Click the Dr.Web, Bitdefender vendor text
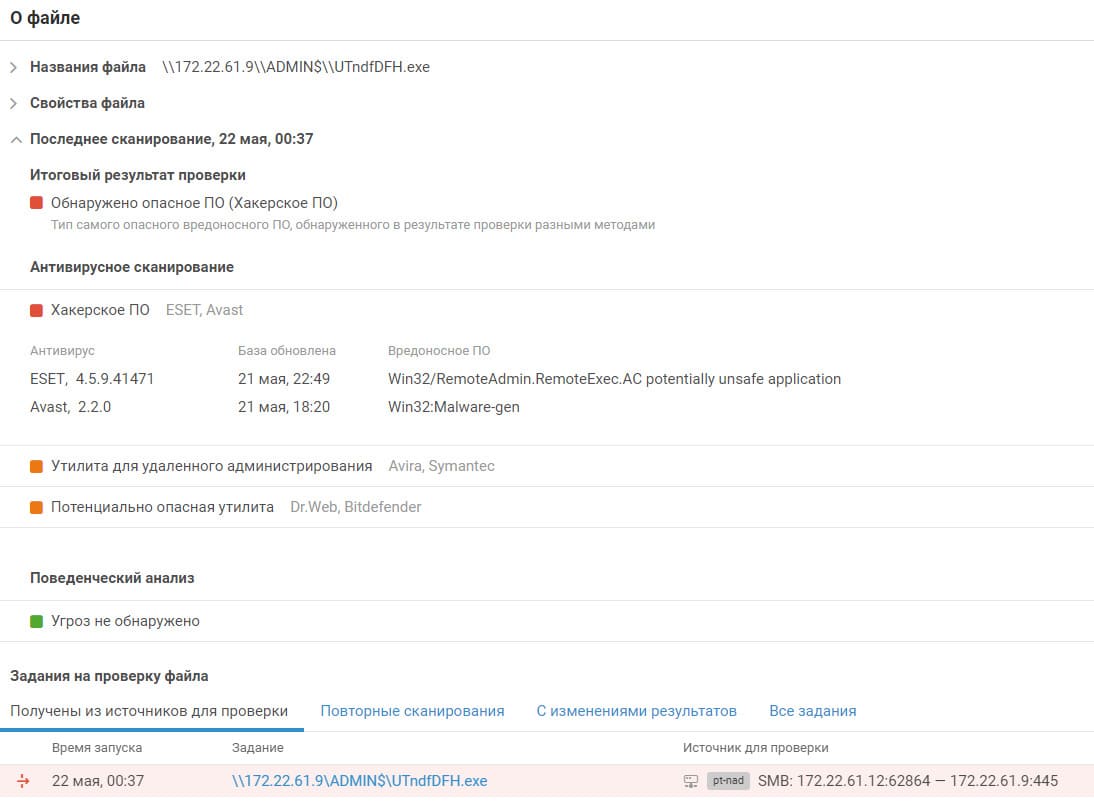This screenshot has height=807, width=1094. 356,507
